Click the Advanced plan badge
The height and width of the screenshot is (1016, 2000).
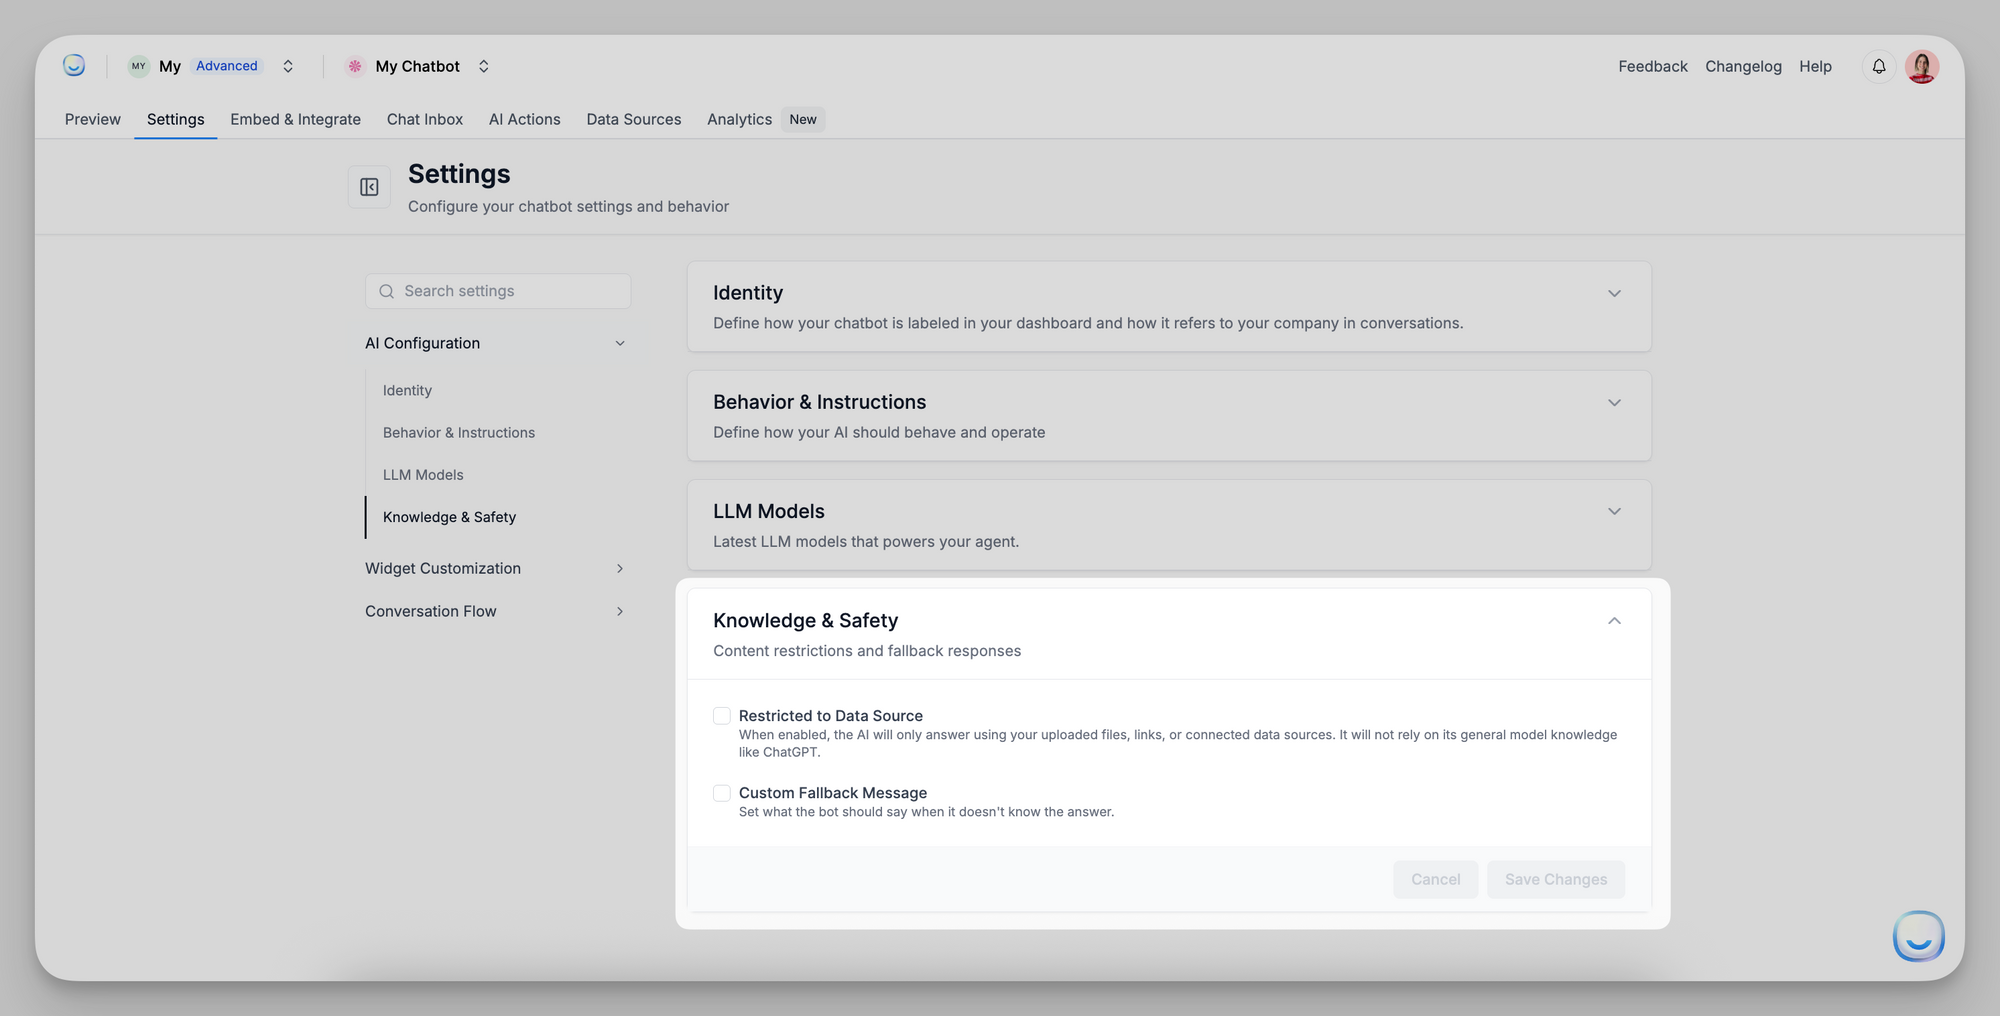point(227,66)
